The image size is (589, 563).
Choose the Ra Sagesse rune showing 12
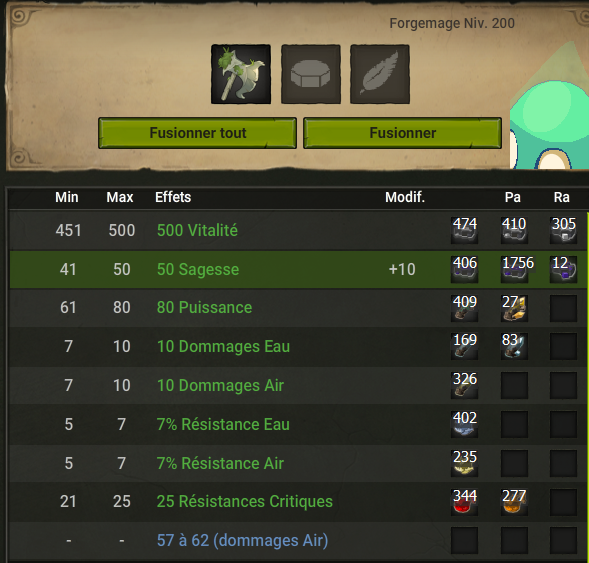coord(563,269)
